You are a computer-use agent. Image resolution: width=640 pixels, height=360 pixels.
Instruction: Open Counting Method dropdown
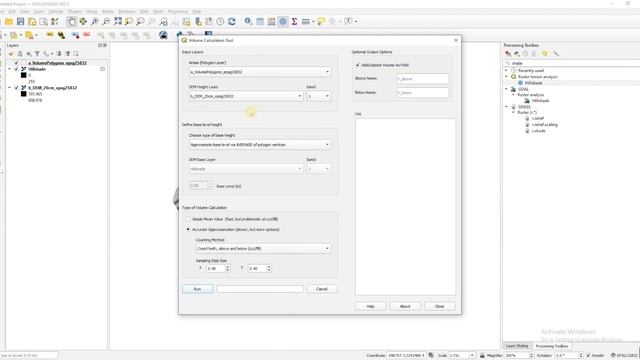(x=263, y=248)
